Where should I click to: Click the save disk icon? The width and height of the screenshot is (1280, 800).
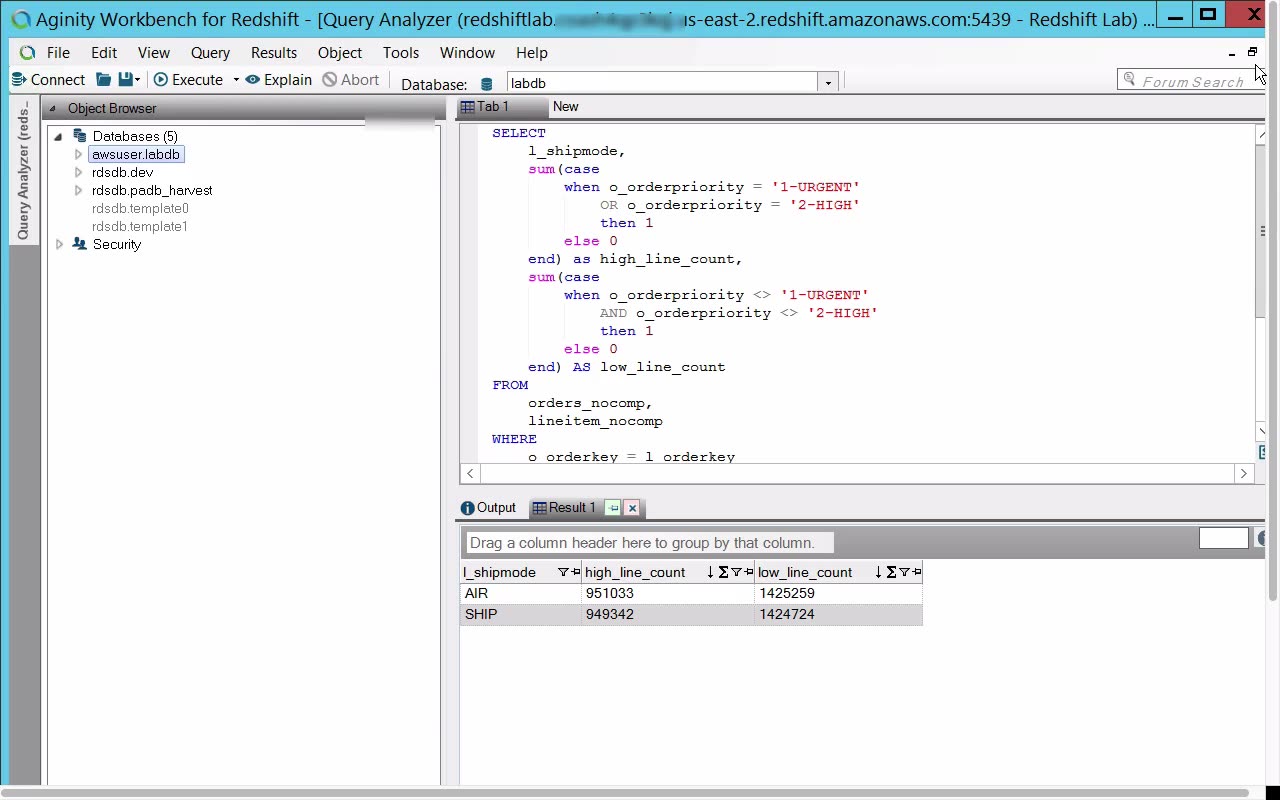click(x=125, y=80)
